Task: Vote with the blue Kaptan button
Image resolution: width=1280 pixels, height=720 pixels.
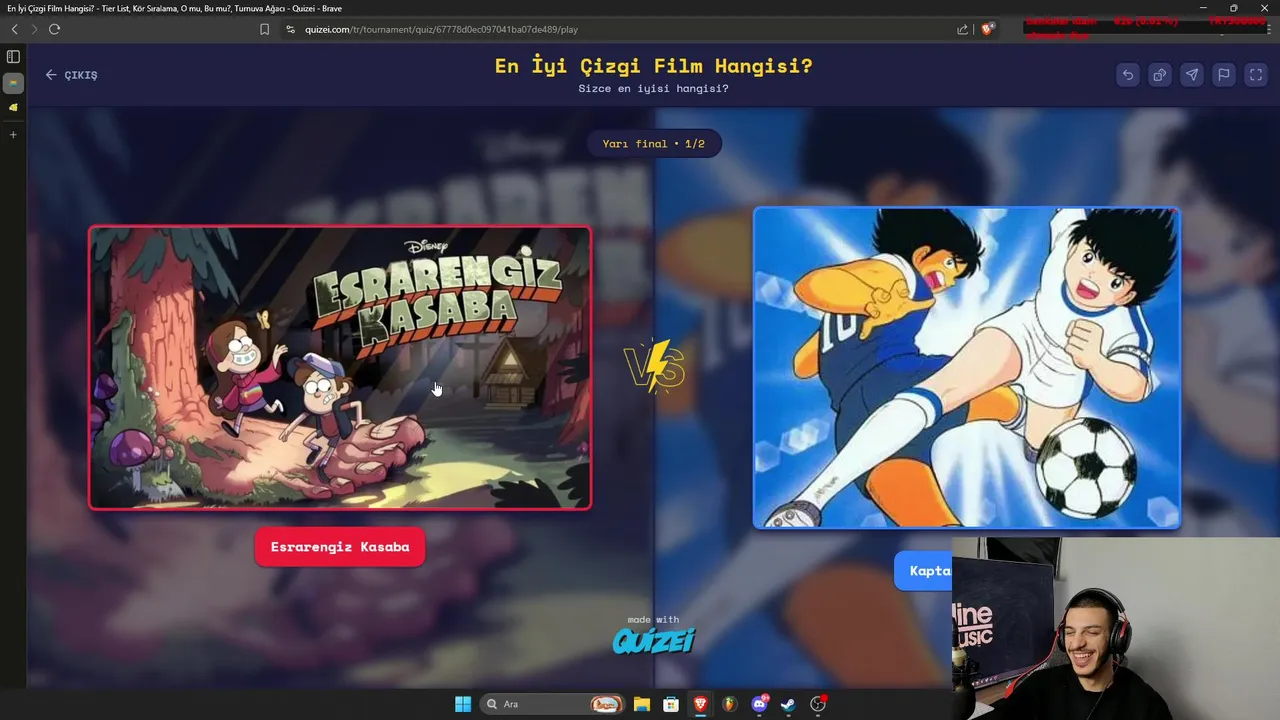Action: tap(923, 571)
